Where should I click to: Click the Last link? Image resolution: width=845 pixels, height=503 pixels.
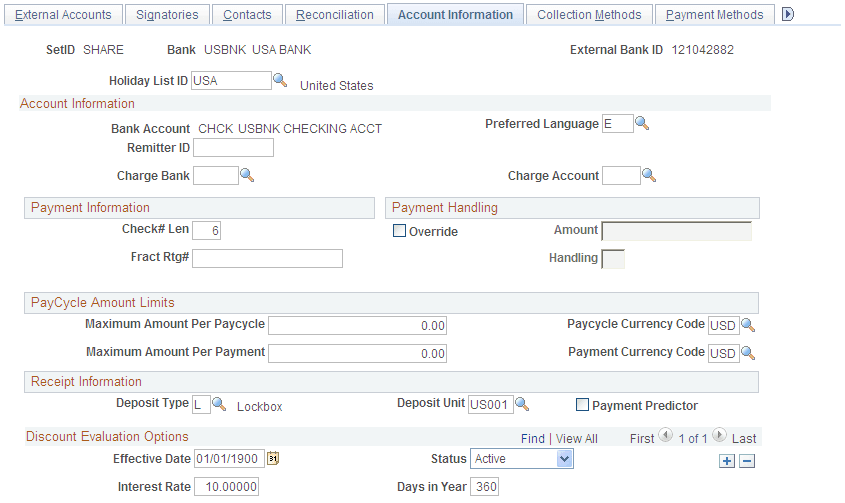coord(744,439)
